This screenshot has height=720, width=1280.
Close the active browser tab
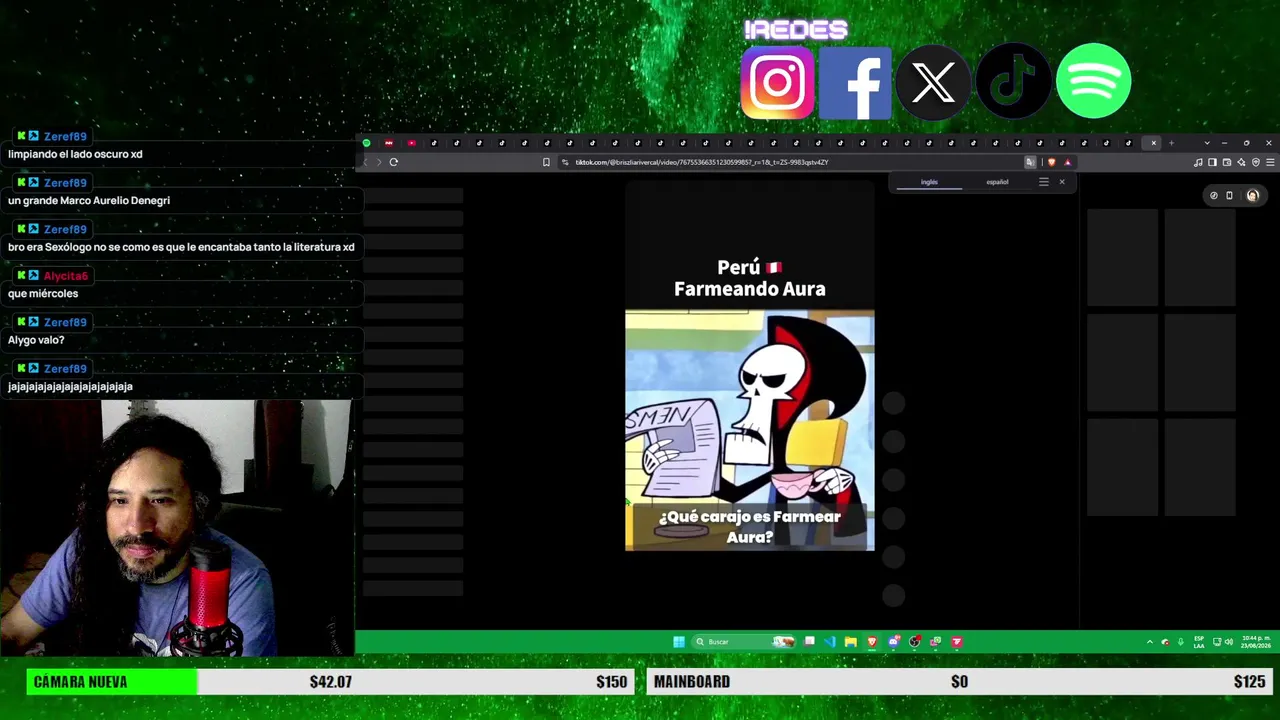pos(1153,143)
